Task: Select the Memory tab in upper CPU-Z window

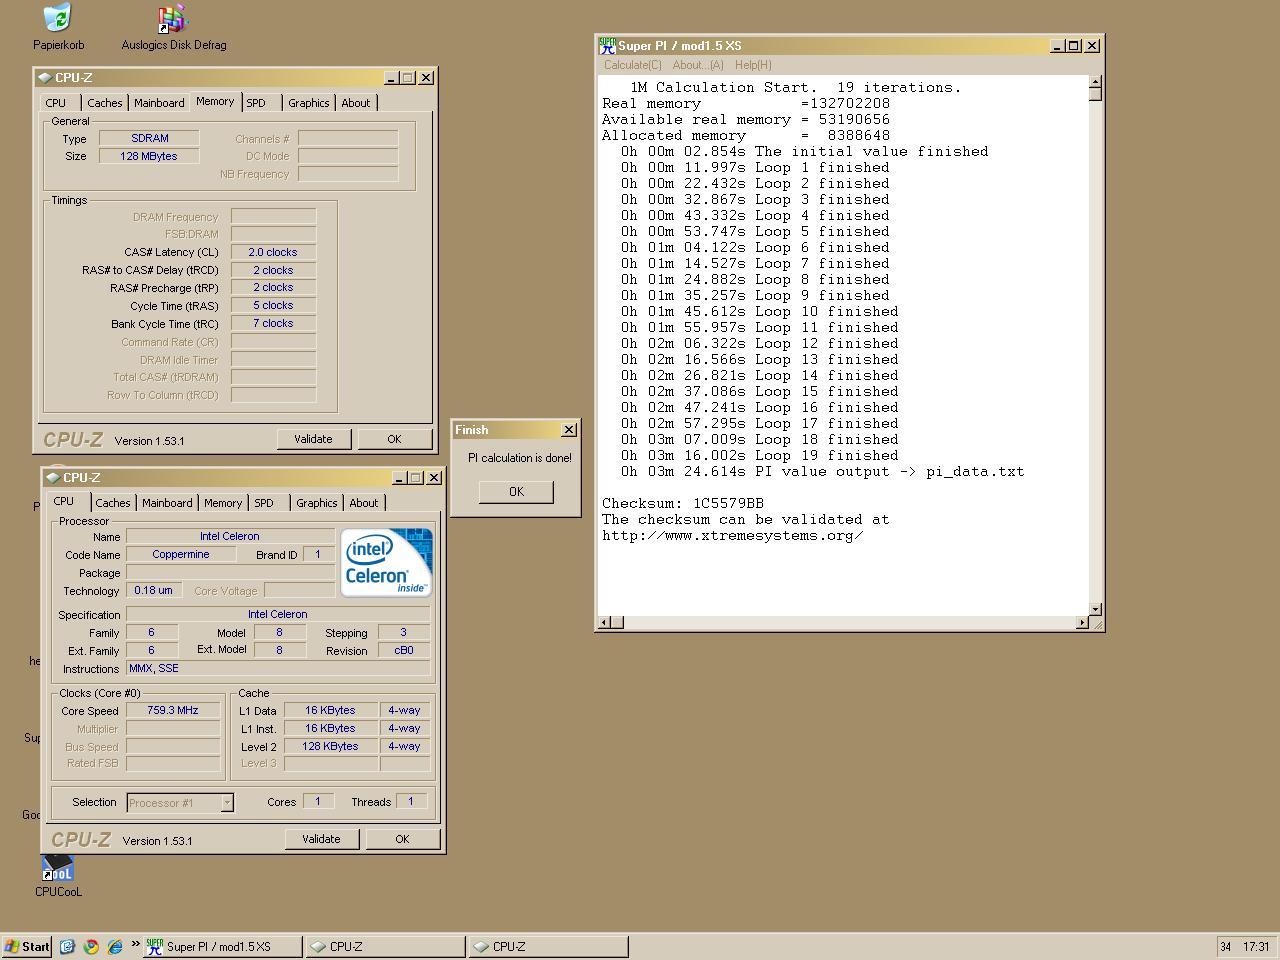Action: coord(215,102)
